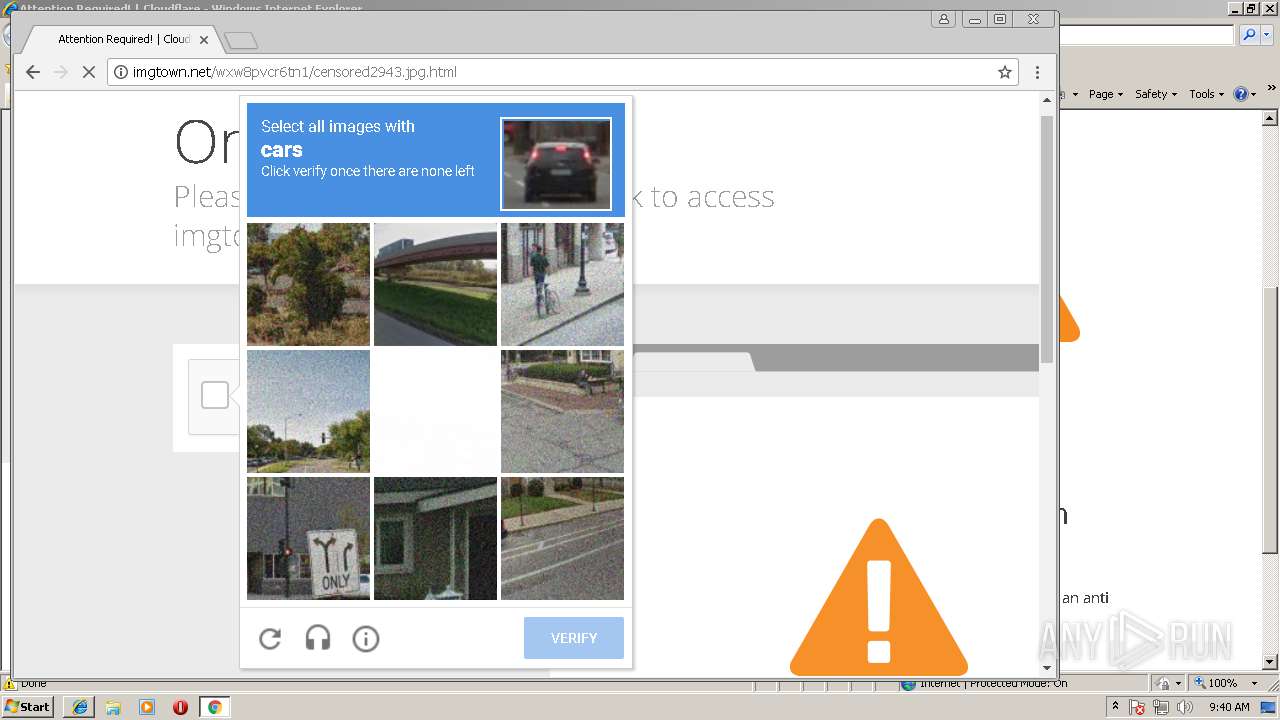Viewport: 1280px width, 720px height.
Task: Restore down the Chrome window
Action: point(1000,19)
